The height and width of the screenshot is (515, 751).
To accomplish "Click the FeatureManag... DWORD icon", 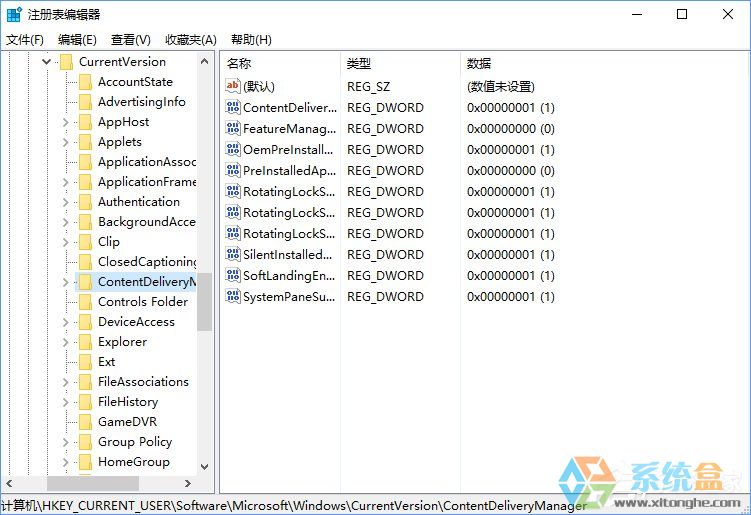I will click(233, 128).
